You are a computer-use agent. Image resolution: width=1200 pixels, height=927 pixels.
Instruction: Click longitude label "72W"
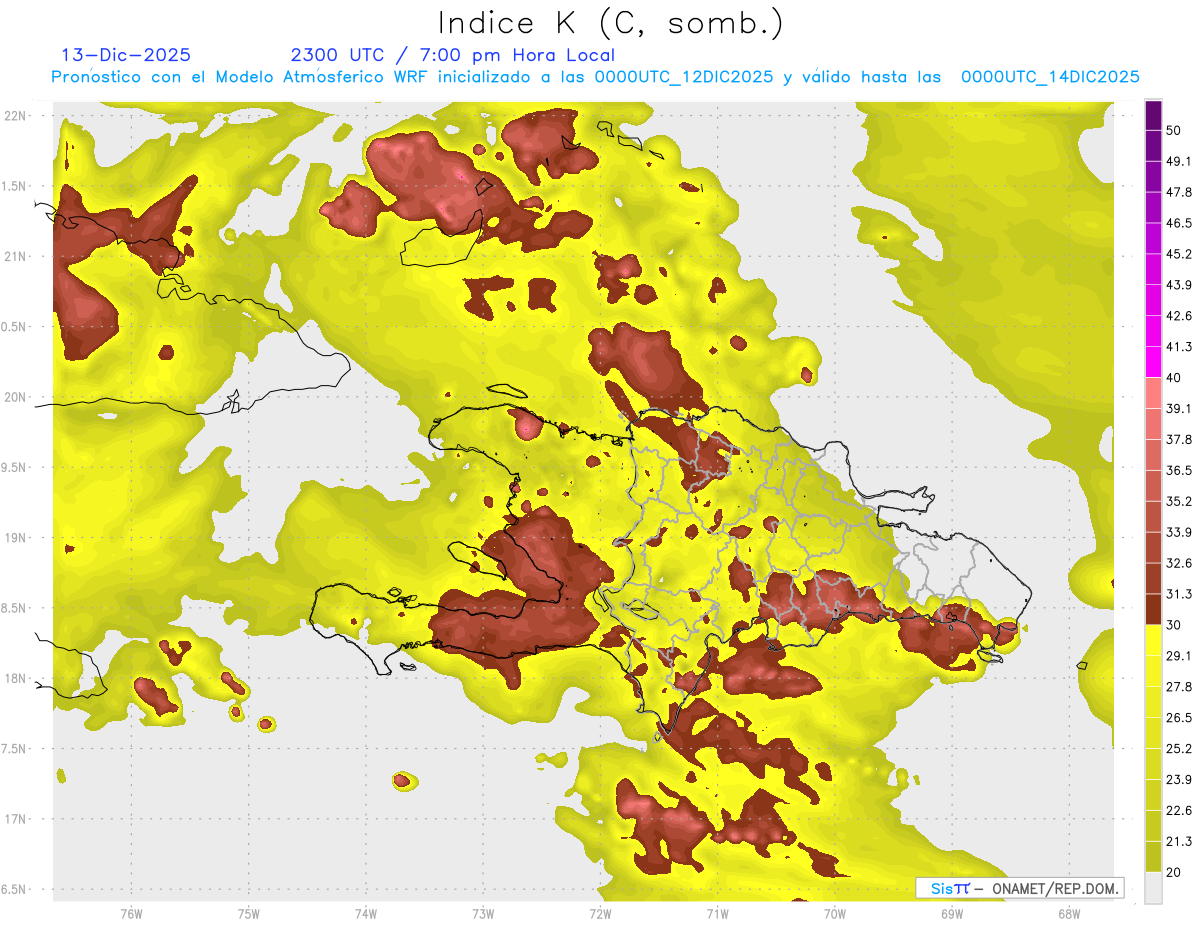tap(600, 913)
